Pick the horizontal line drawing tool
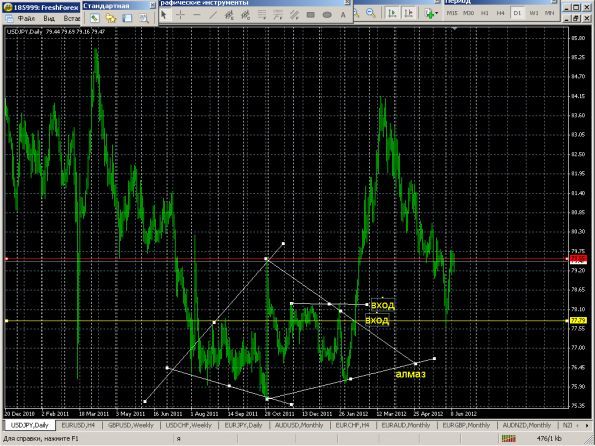Screen dimensions: 595x446 pos(197,15)
